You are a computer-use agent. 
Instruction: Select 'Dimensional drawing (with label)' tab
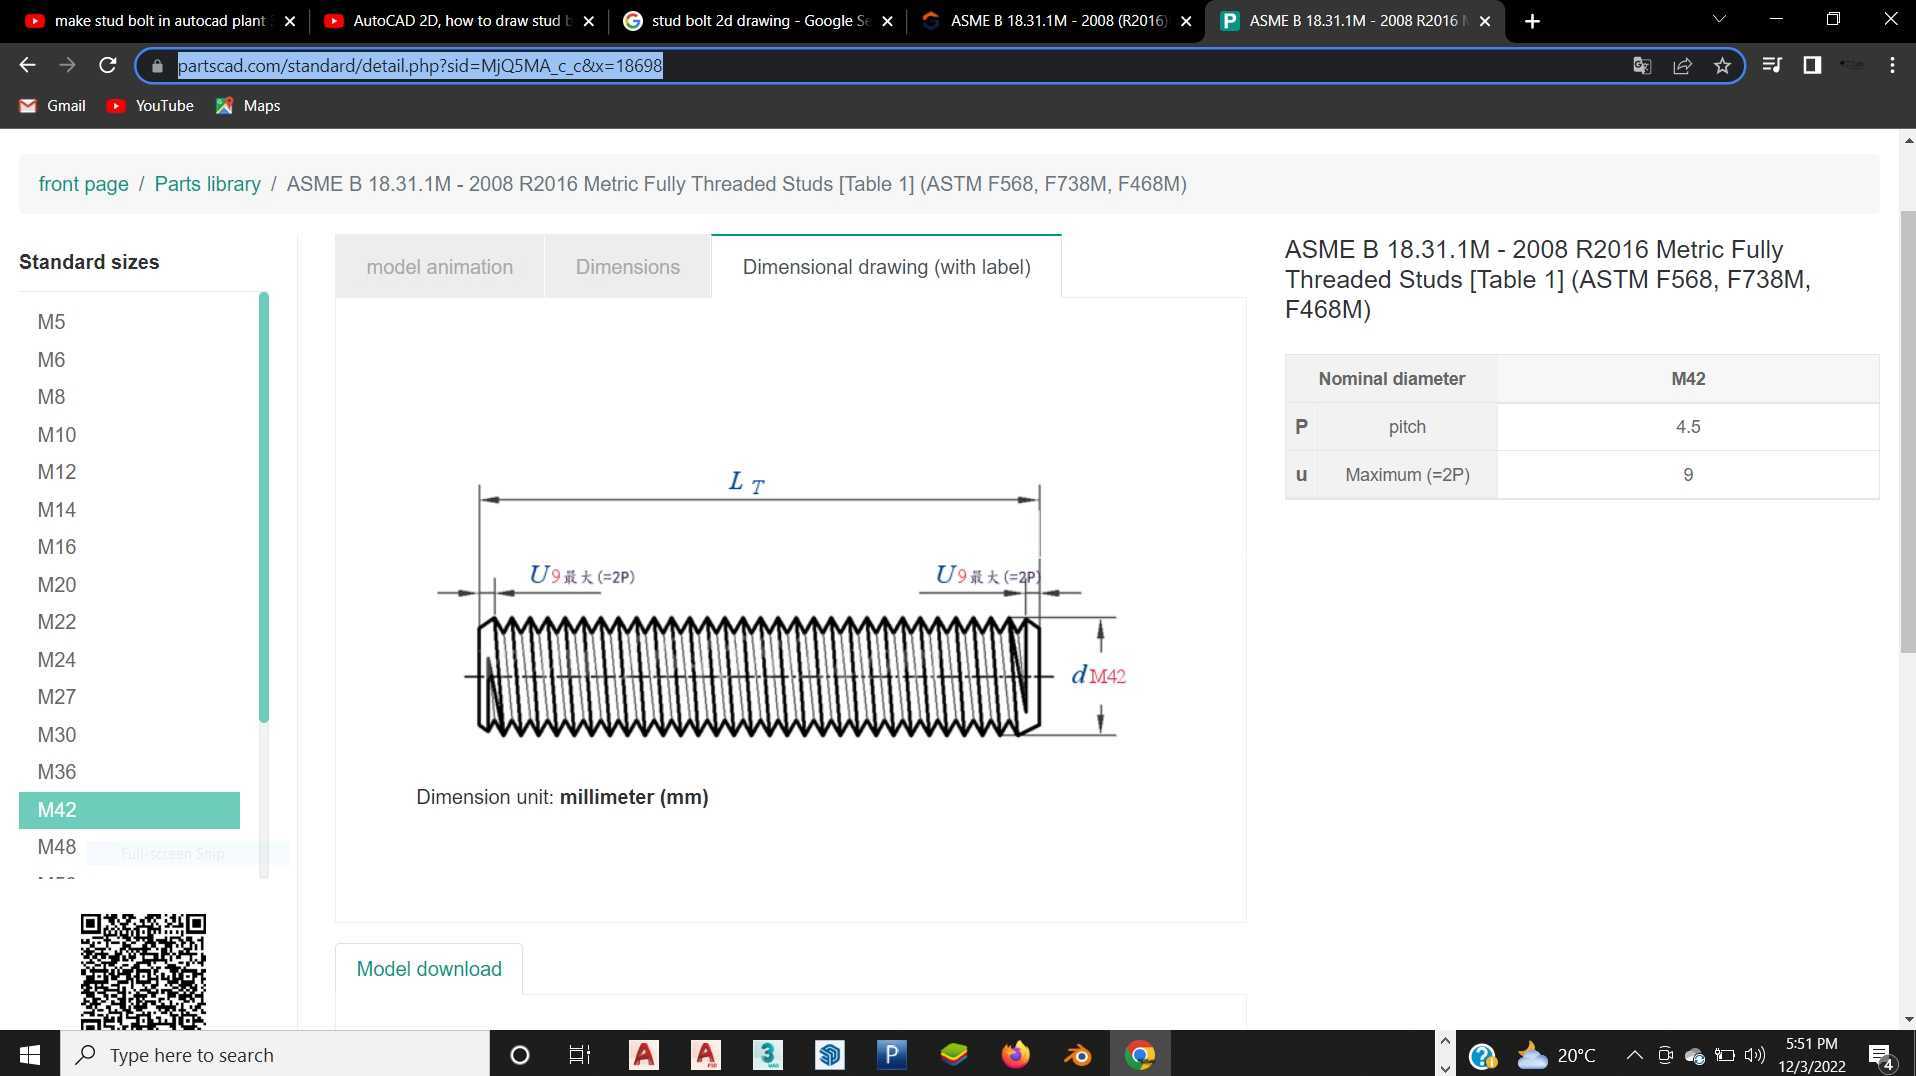coord(886,267)
